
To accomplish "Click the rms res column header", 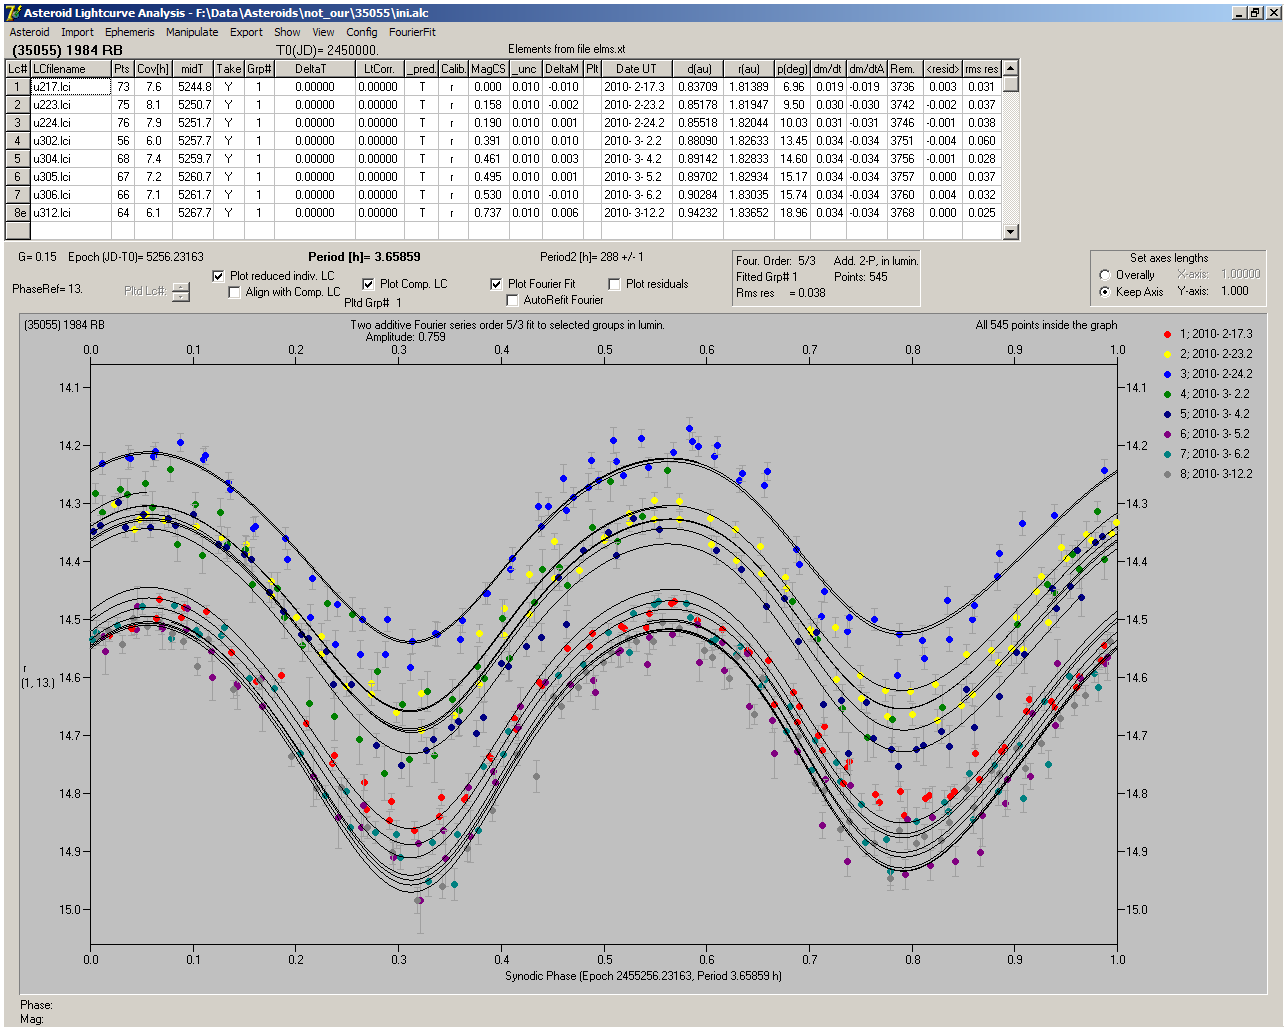I will click(982, 69).
